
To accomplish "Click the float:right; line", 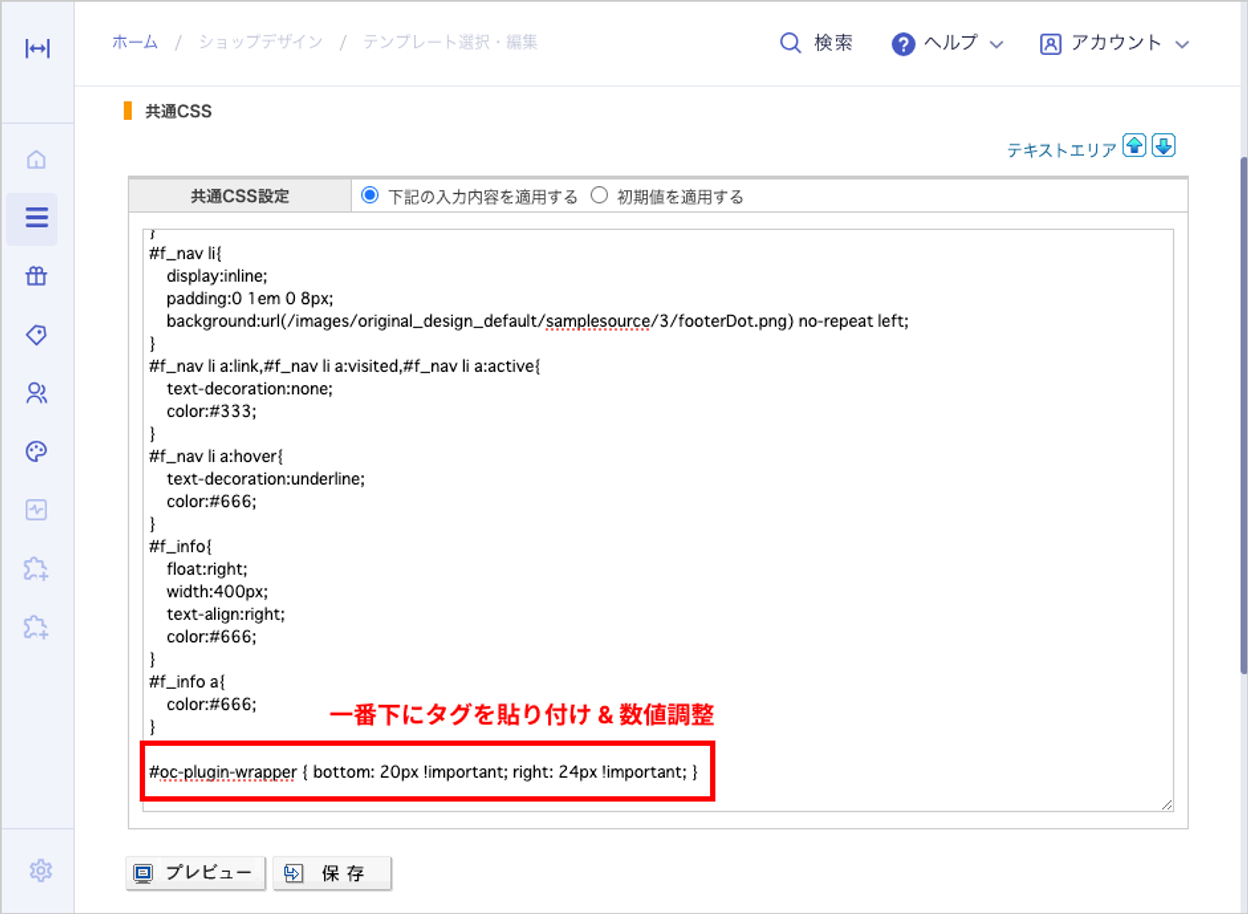I will click(x=207, y=568).
